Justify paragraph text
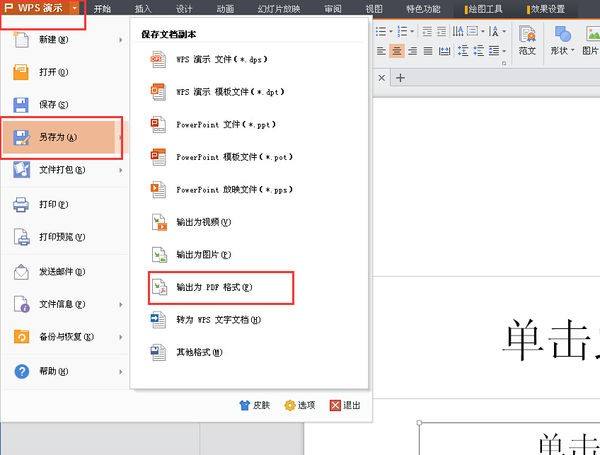 click(x=428, y=51)
